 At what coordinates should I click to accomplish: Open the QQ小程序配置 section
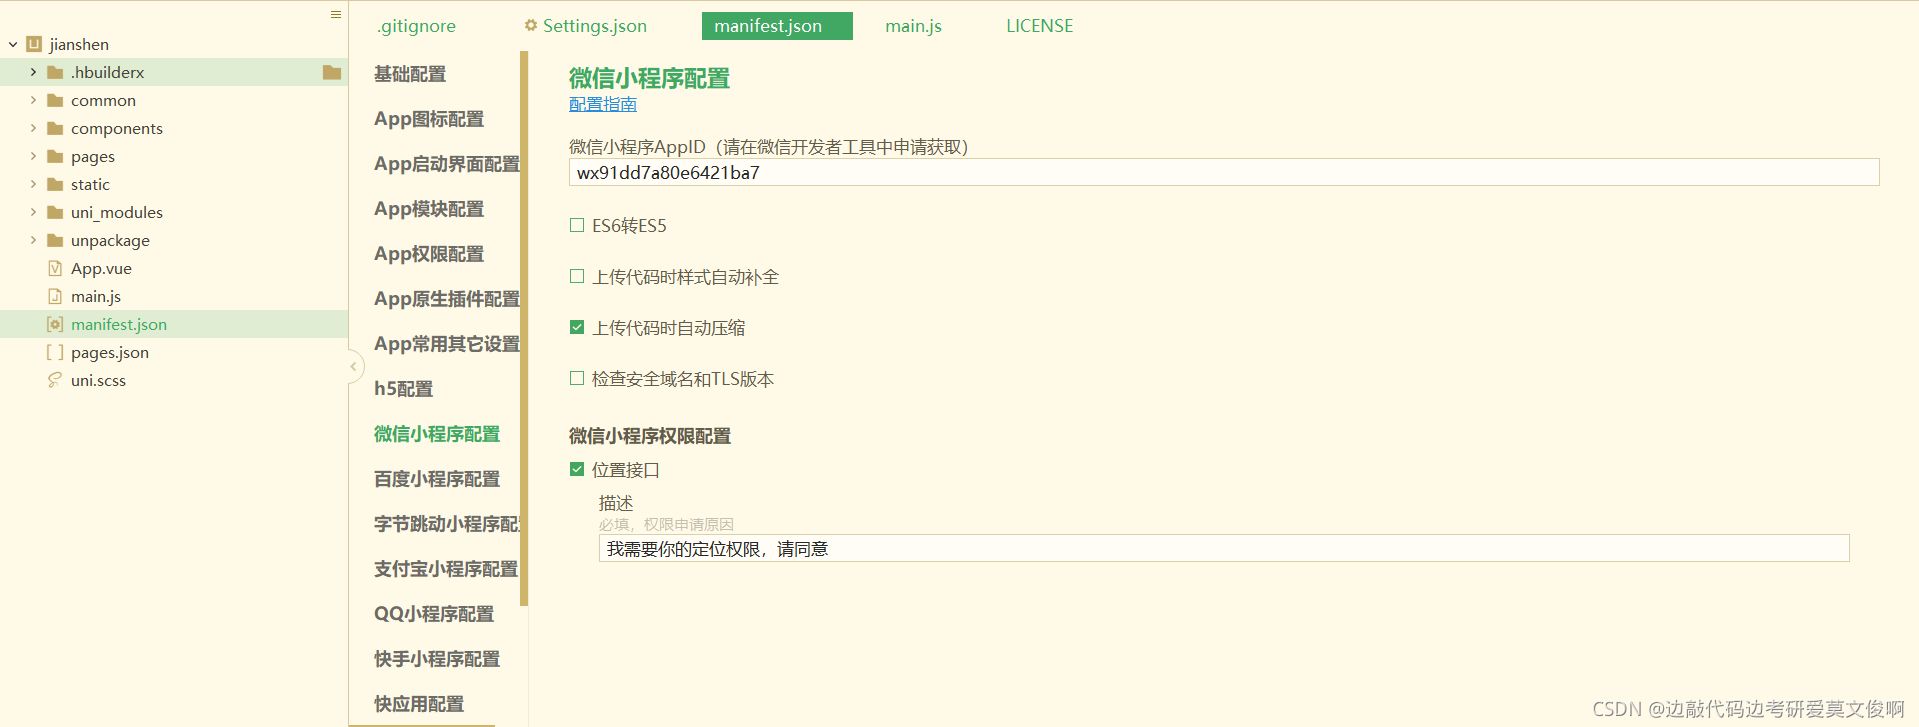(x=434, y=614)
